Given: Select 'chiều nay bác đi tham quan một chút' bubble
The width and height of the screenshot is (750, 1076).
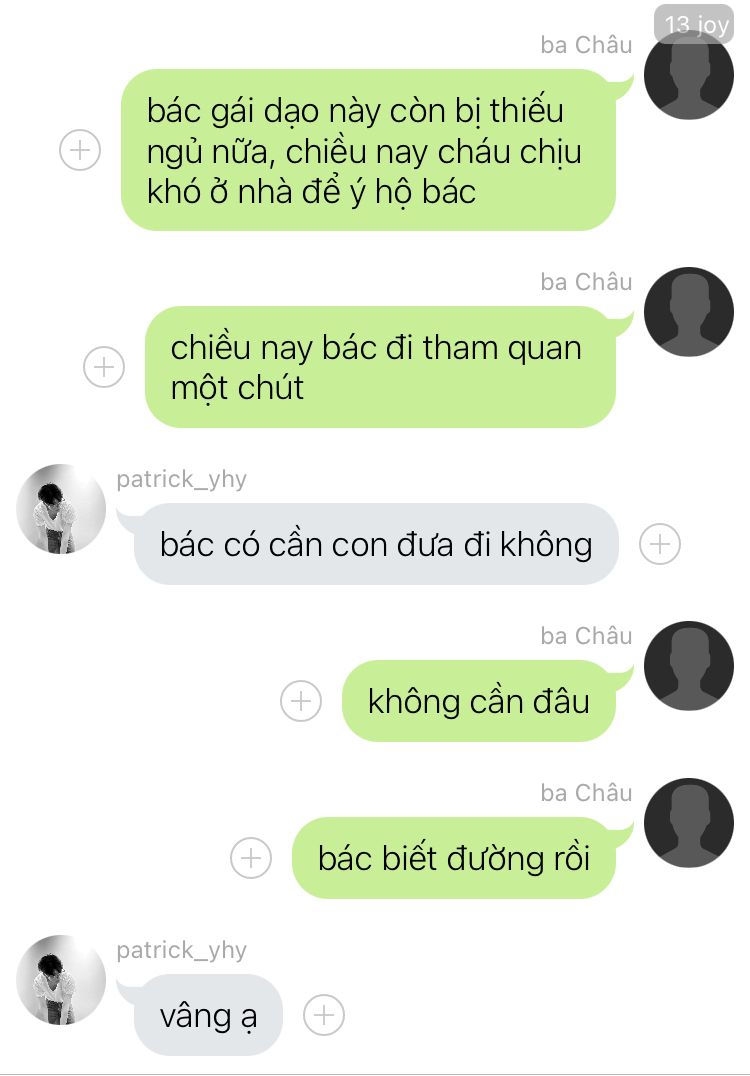Looking at the screenshot, I should pos(380,366).
